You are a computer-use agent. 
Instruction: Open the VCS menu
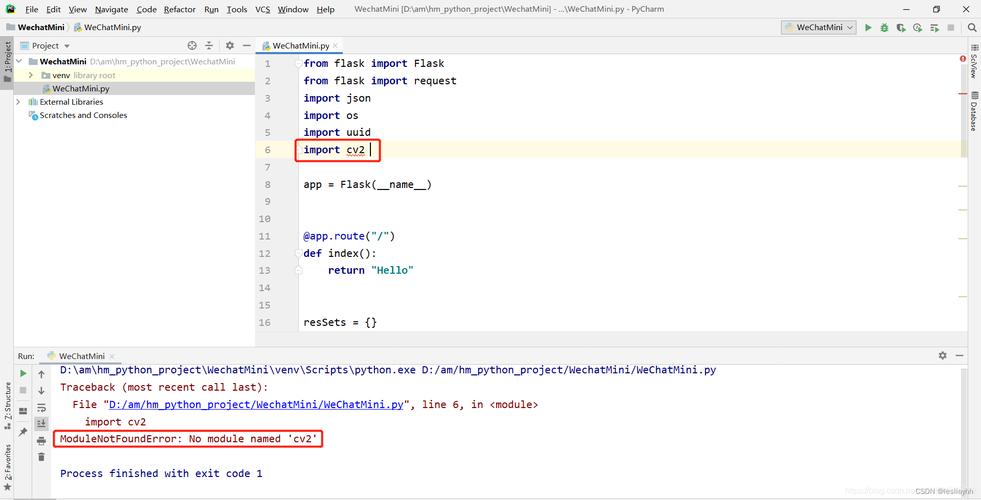(x=263, y=9)
